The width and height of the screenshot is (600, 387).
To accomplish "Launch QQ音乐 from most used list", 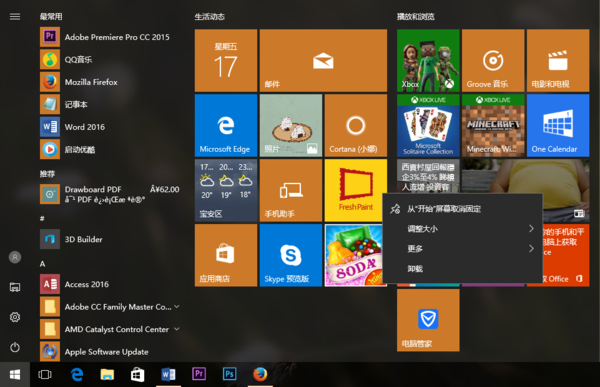I will (109, 60).
